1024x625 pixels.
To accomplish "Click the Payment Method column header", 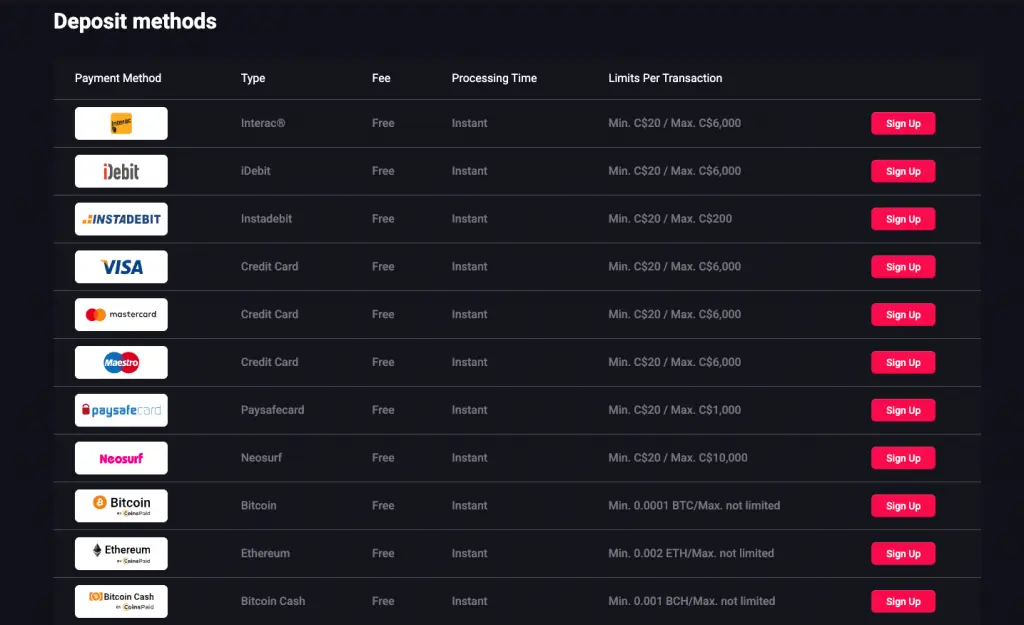I will tap(118, 78).
